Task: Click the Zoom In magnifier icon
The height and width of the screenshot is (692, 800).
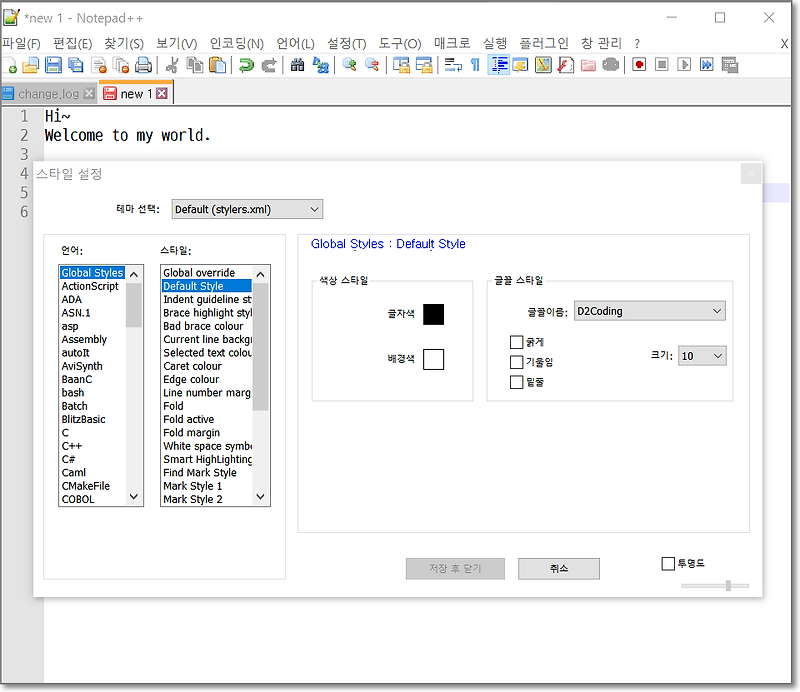Action: [x=349, y=65]
